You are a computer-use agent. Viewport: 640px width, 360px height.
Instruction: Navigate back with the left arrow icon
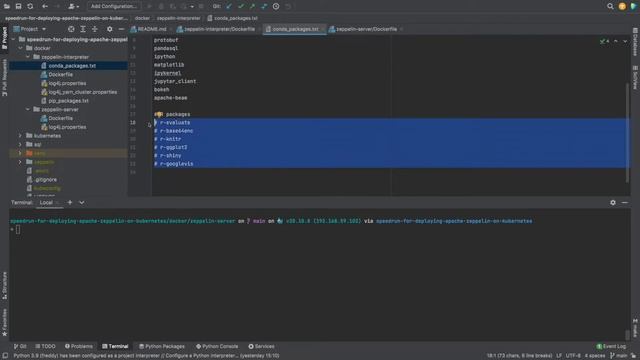(x=45, y=6)
